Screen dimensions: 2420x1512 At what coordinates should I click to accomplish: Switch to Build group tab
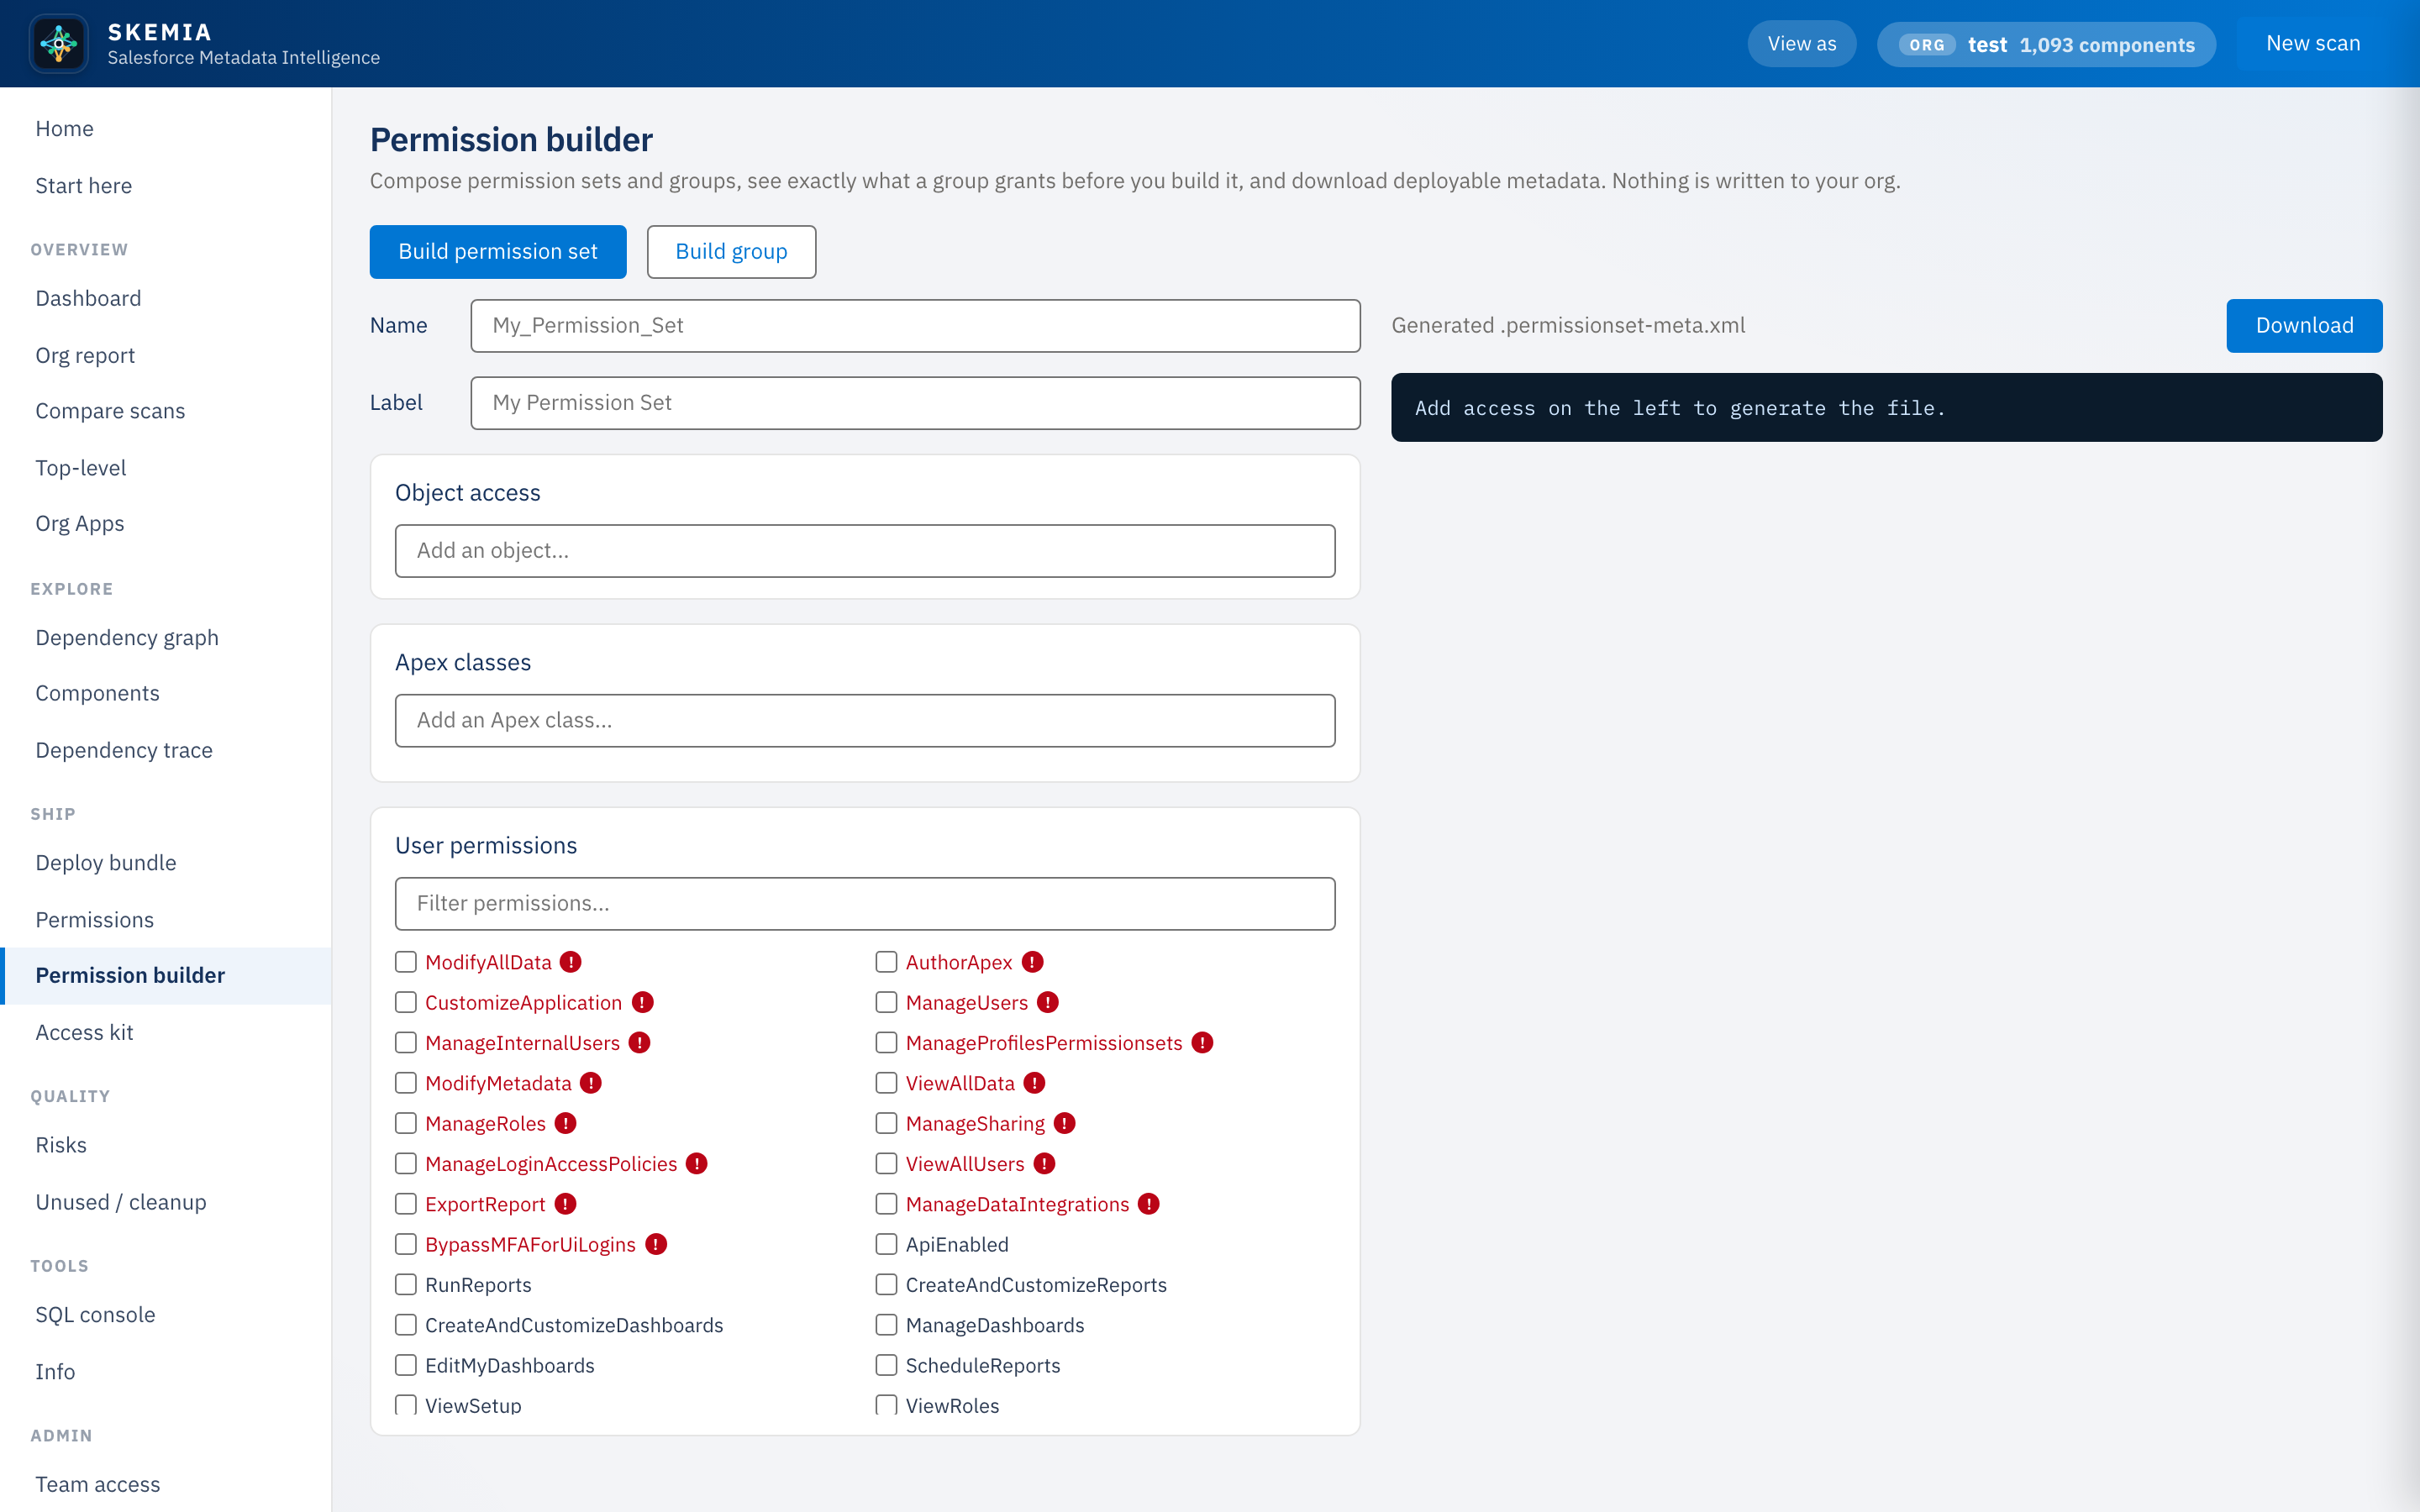[731, 252]
